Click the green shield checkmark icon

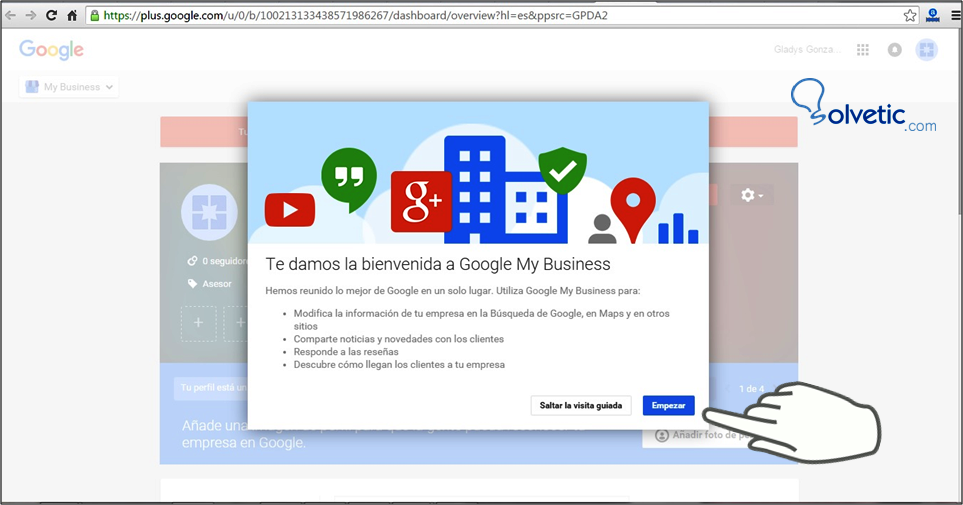point(563,170)
